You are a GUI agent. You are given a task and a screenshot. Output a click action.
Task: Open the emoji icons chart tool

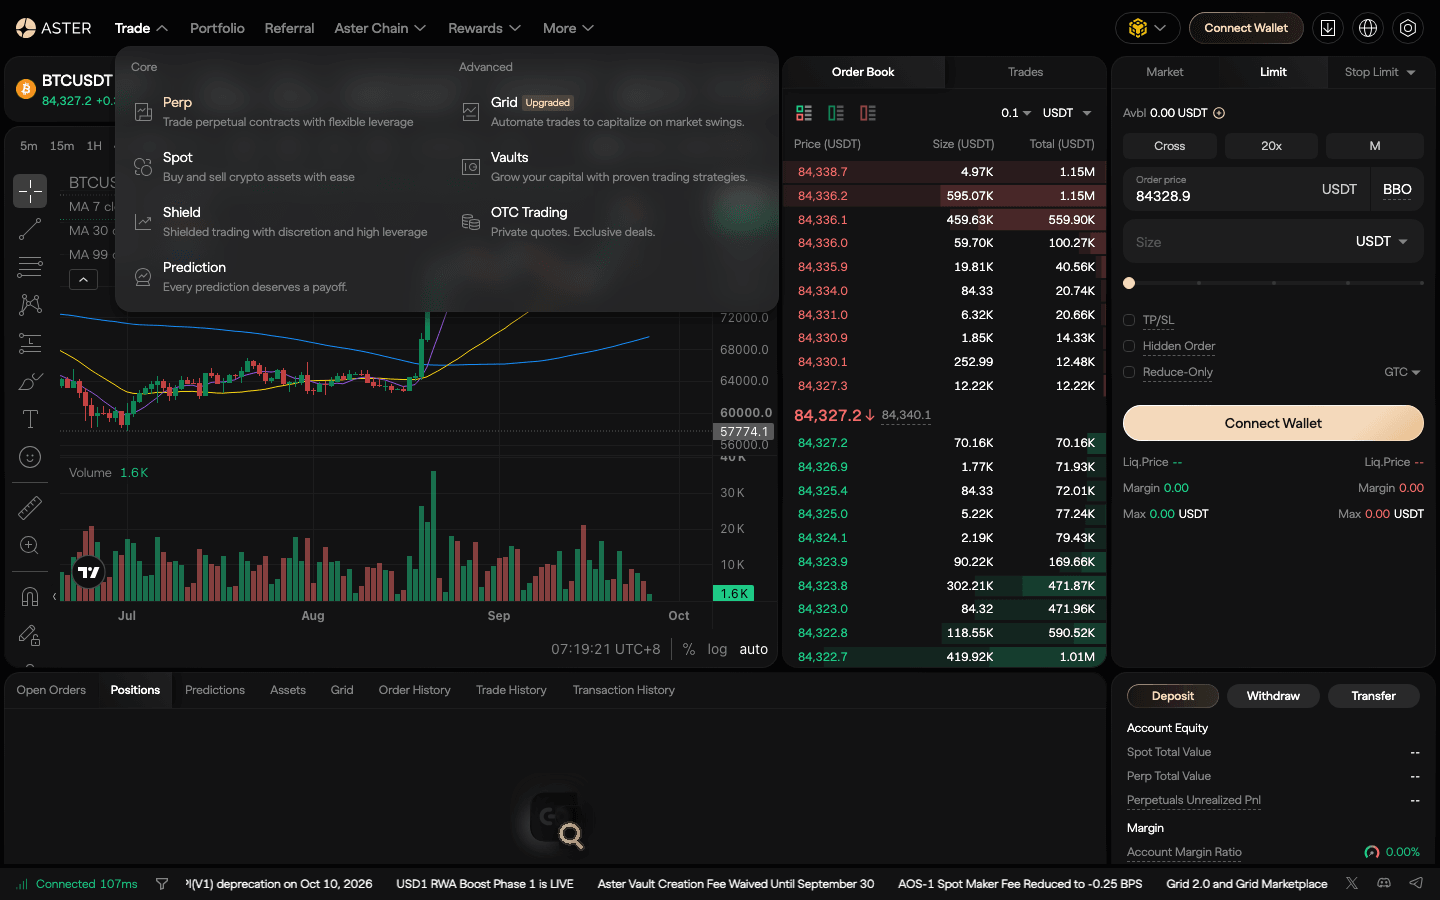tap(30, 457)
